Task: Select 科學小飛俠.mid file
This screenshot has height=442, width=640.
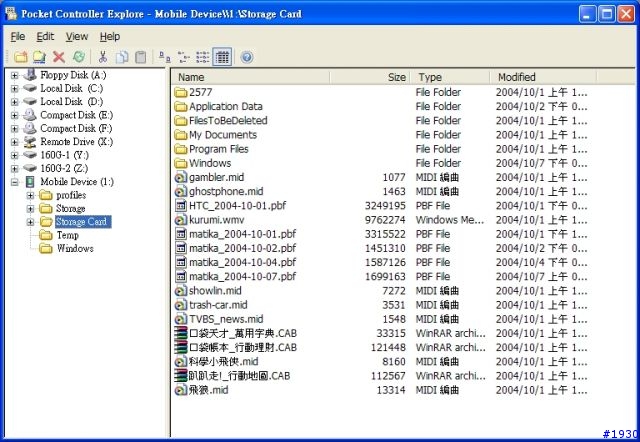Action: [223, 362]
